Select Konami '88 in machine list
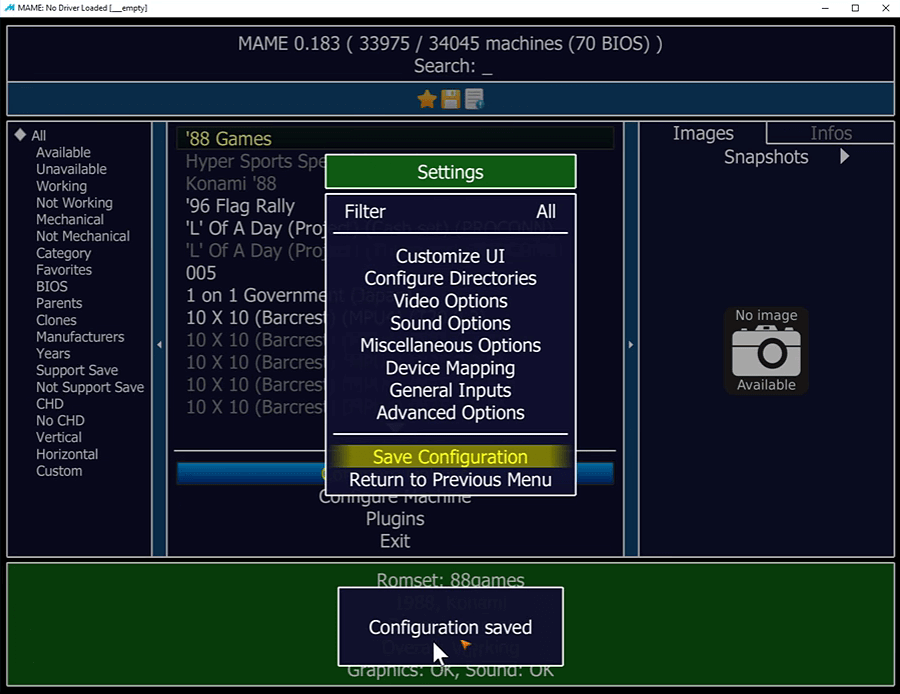Viewport: 900px width, 694px height. click(231, 184)
